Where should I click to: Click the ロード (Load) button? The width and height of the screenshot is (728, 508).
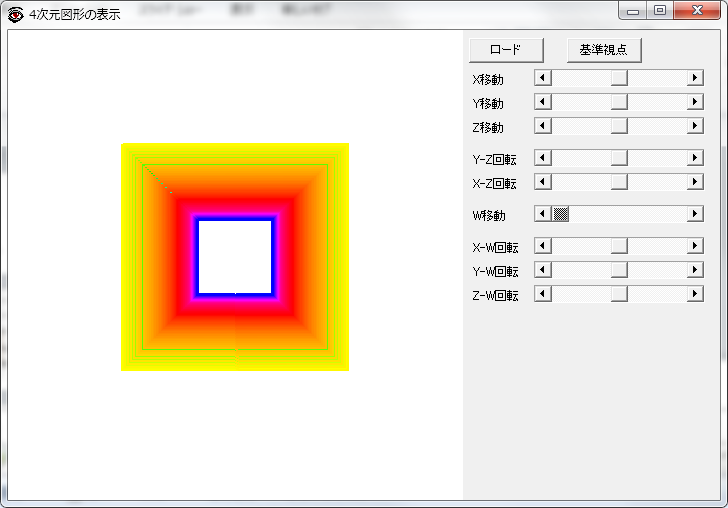pos(506,50)
